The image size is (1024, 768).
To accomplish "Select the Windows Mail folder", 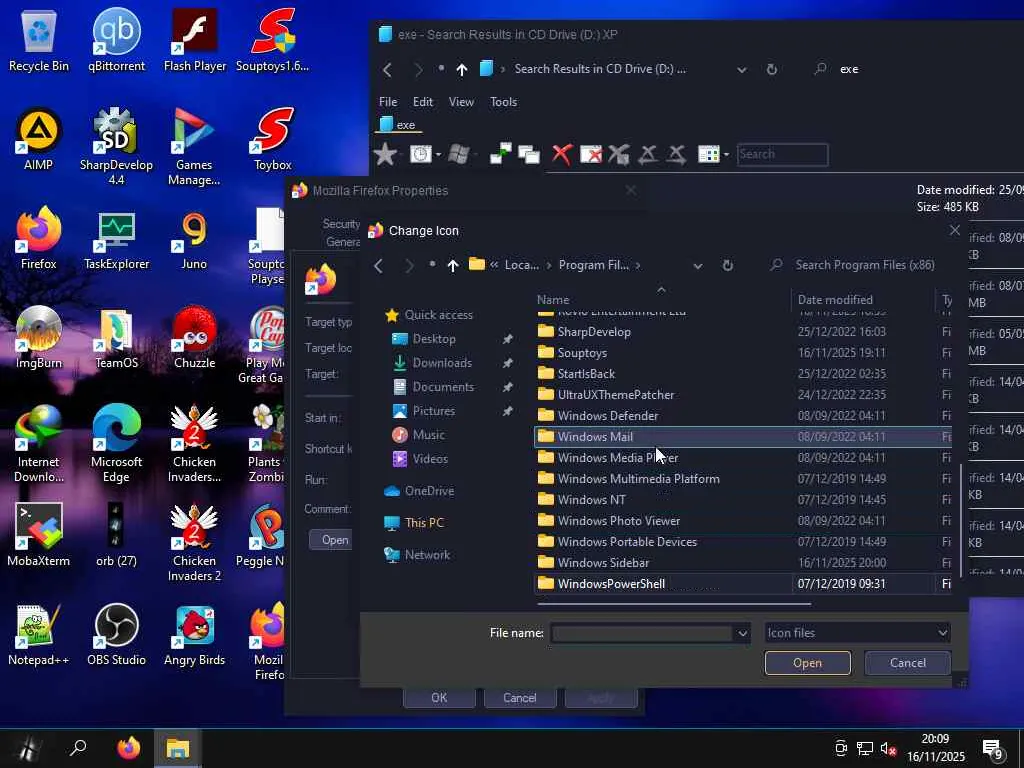I will pos(743,437).
